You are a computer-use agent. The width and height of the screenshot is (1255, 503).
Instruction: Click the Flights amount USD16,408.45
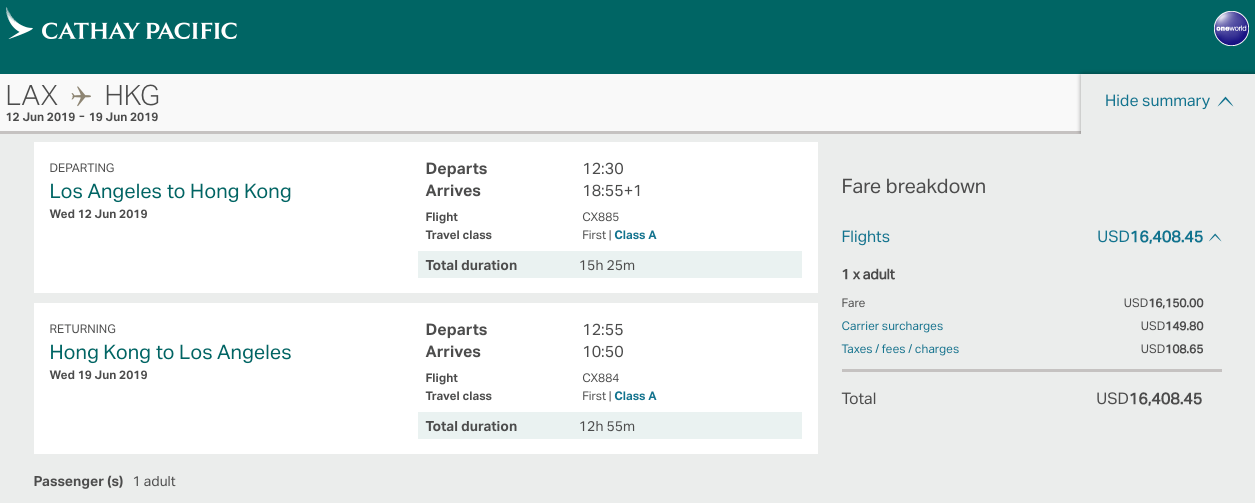click(1150, 237)
